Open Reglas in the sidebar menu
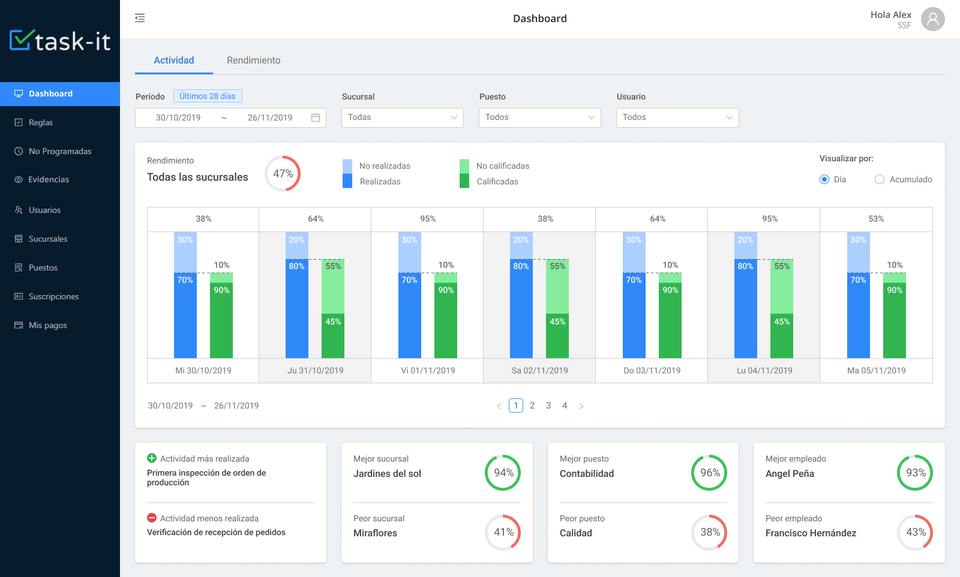Screen dimensions: 960x577 [60, 123]
